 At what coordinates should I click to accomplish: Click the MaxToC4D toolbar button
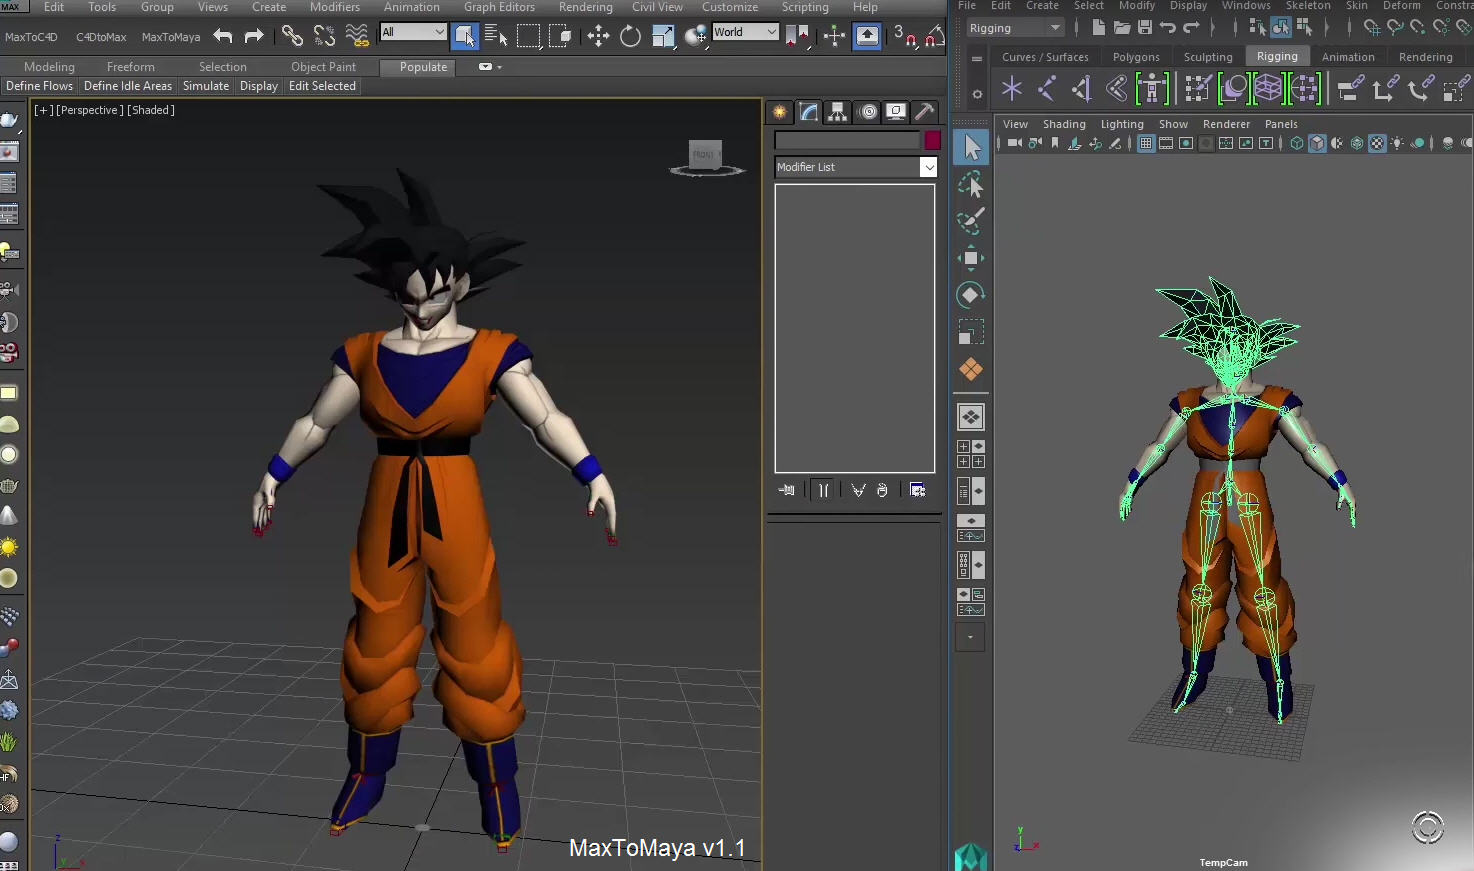pyautogui.click(x=31, y=37)
